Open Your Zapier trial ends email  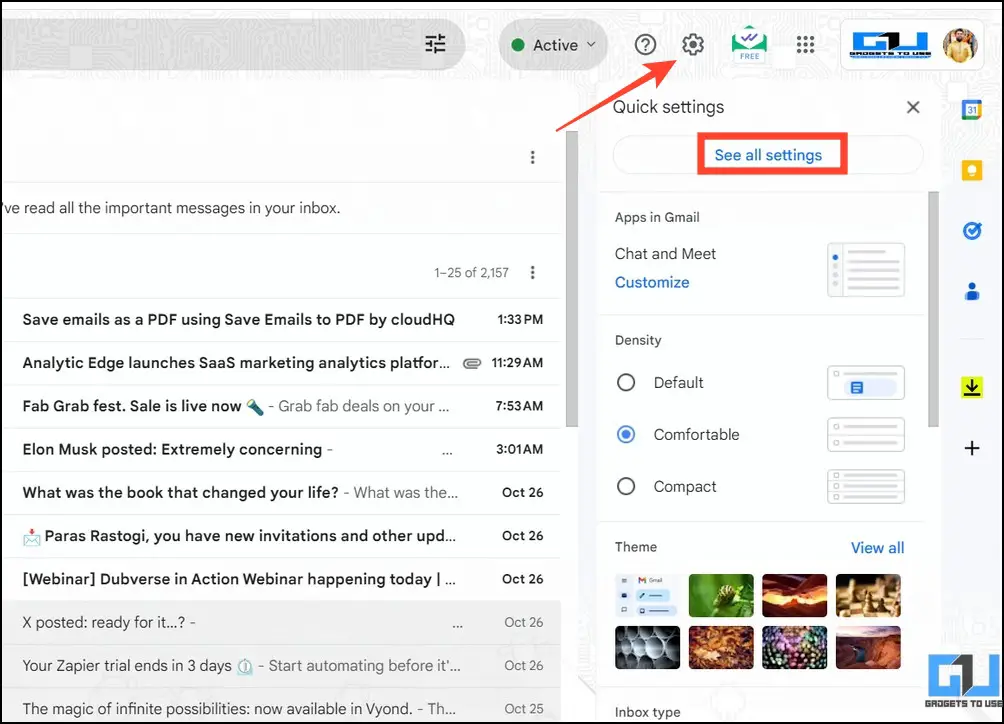(282, 666)
